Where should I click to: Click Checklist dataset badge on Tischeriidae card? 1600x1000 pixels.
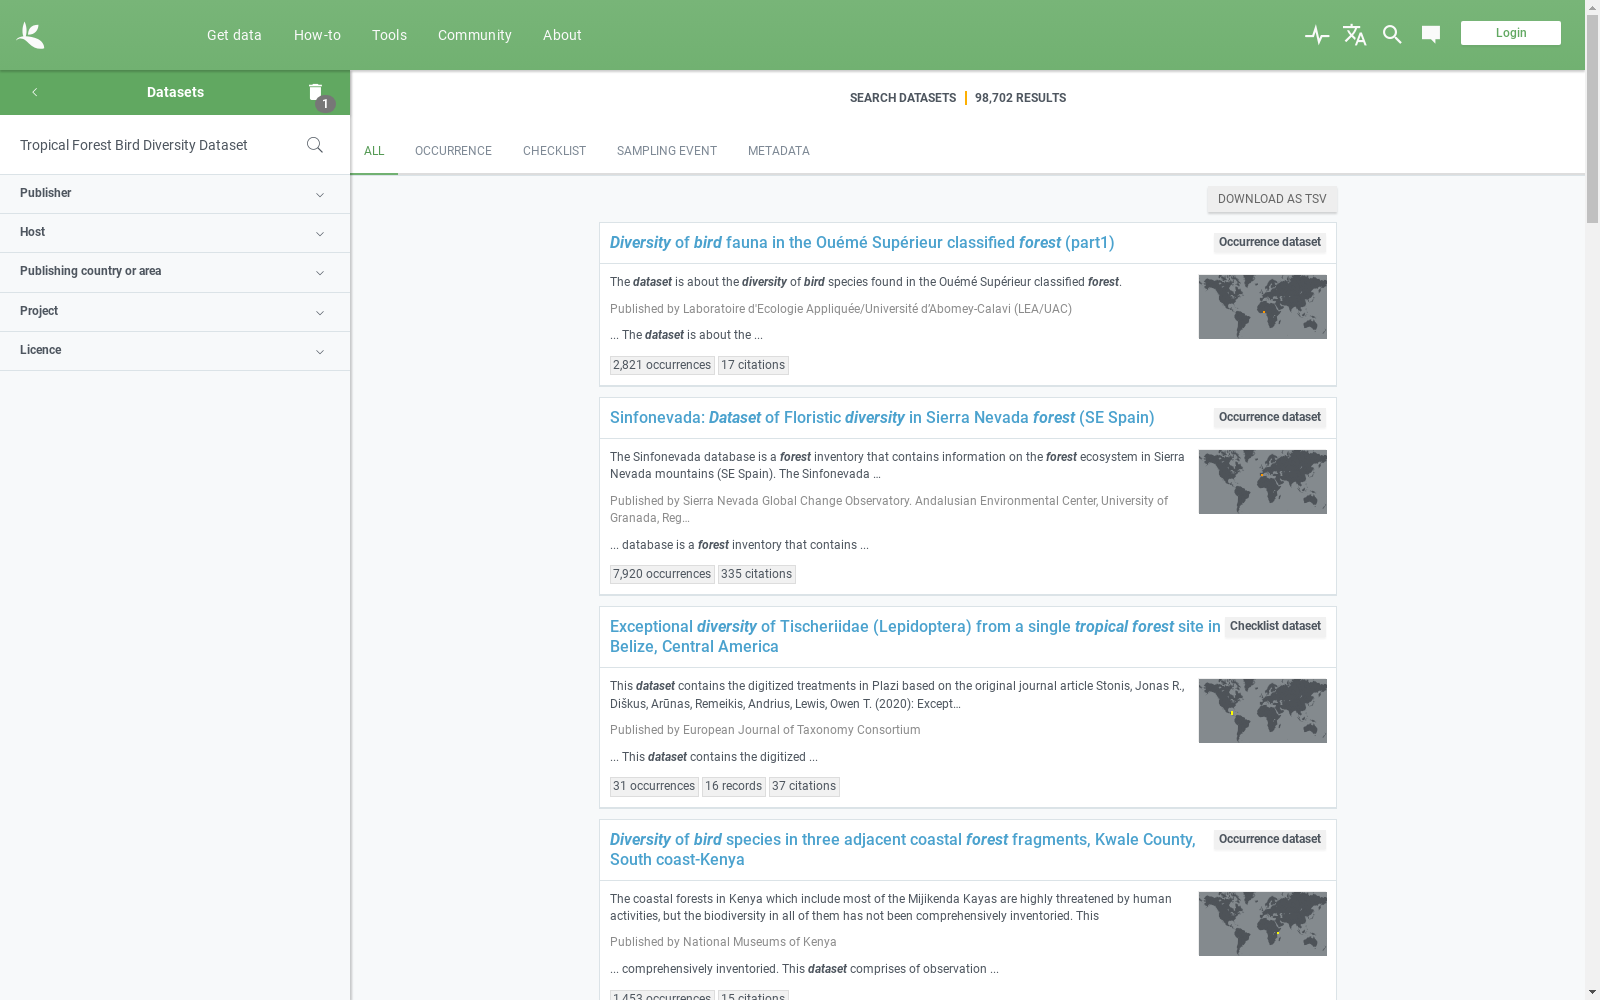(x=1275, y=627)
